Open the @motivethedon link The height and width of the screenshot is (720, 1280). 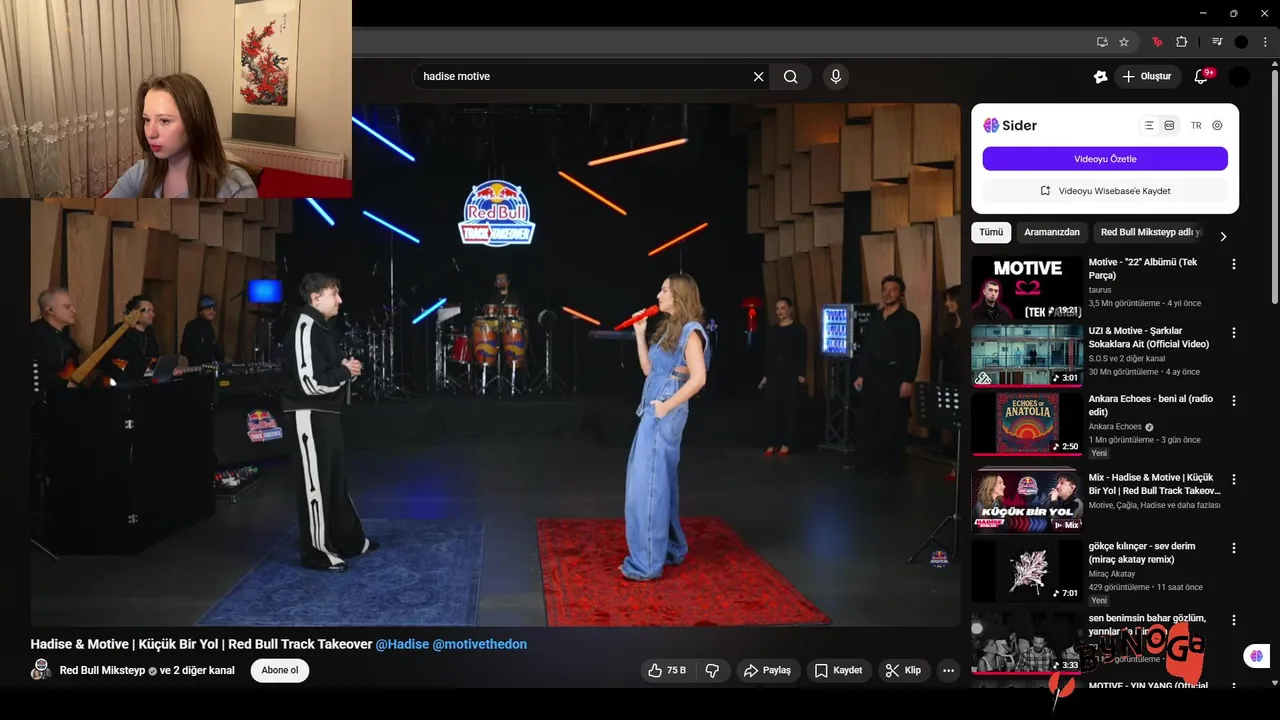[479, 644]
